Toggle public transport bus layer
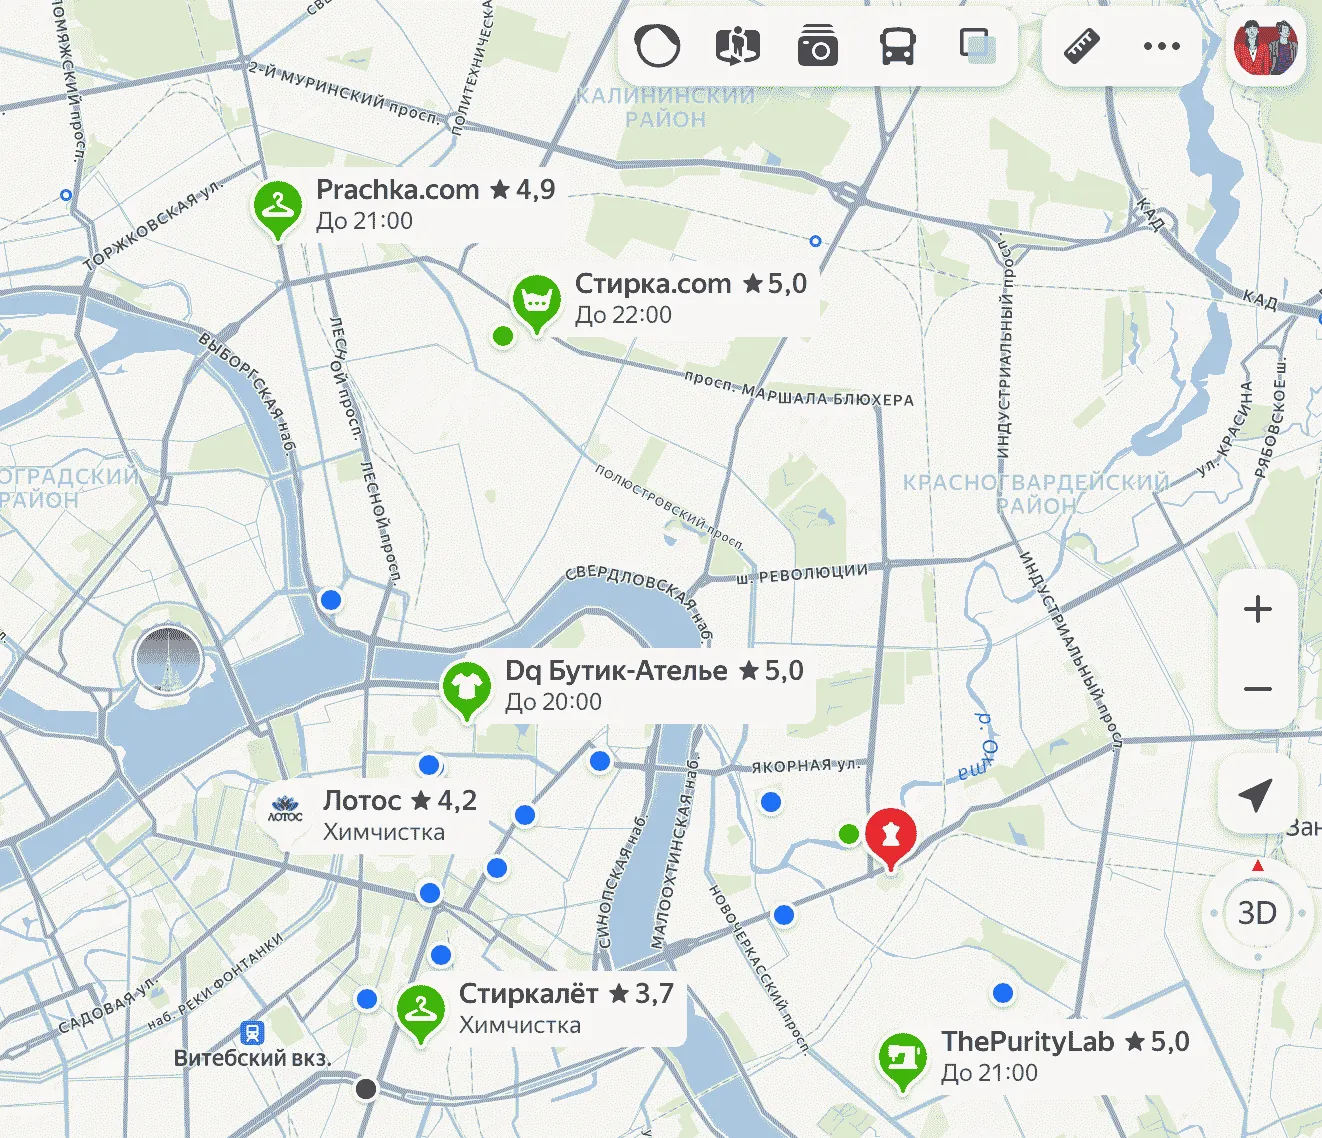1322x1138 pixels. point(897,46)
